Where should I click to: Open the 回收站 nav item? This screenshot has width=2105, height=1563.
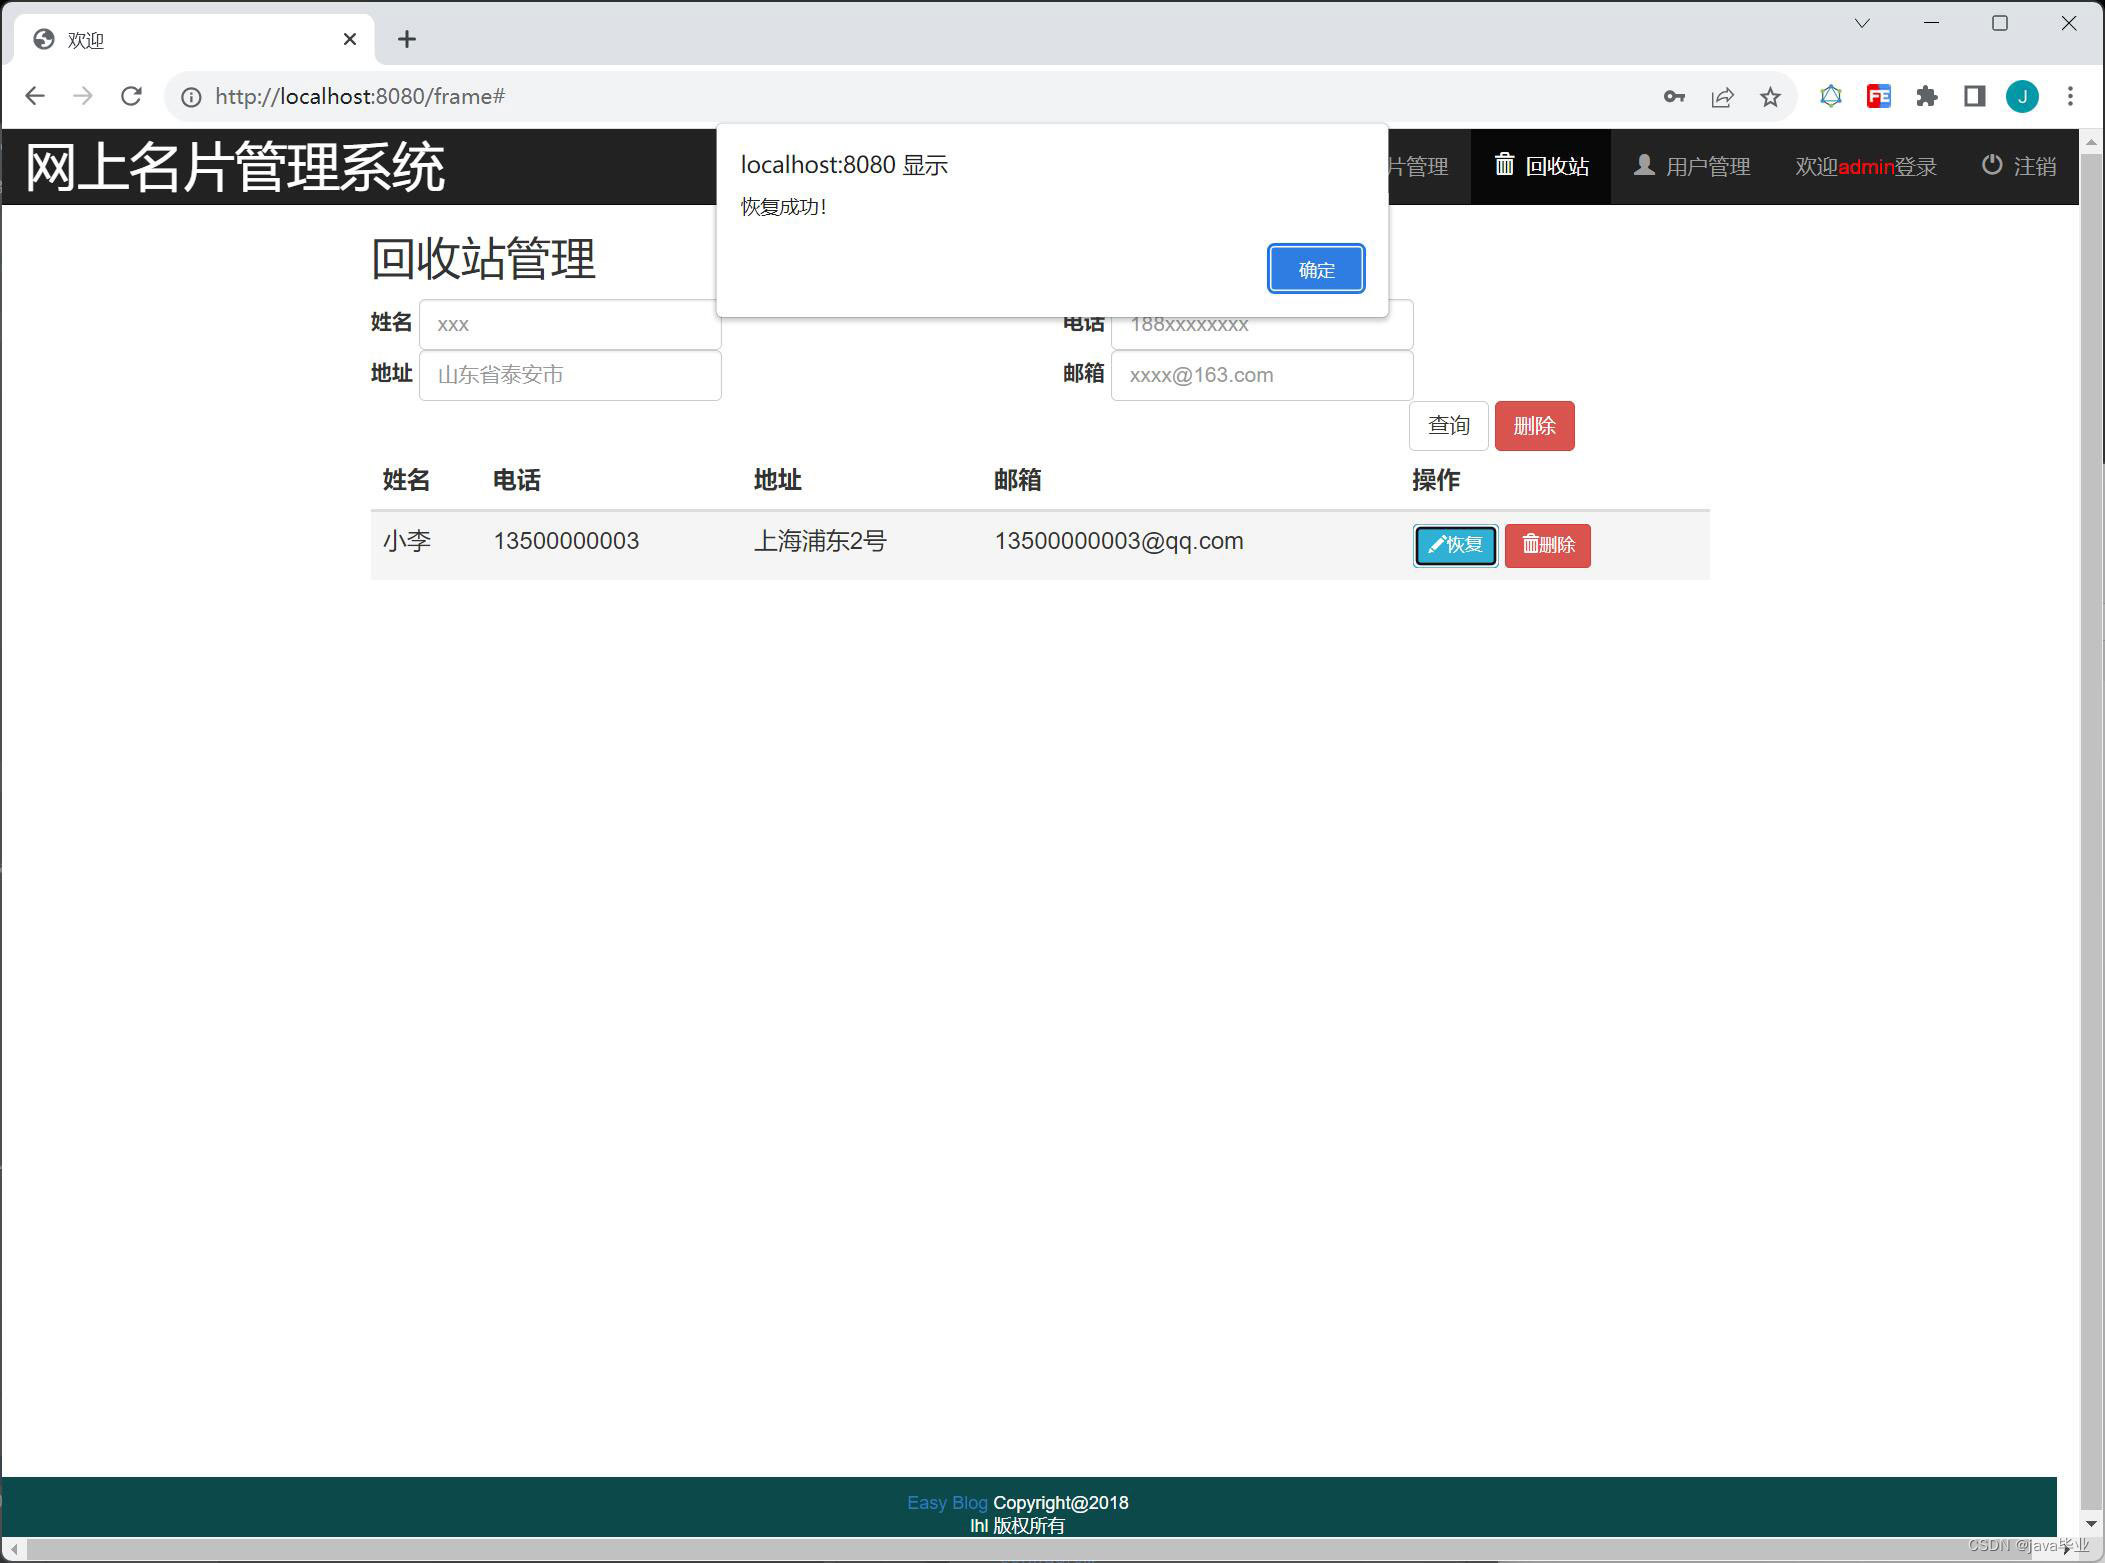(1540, 166)
